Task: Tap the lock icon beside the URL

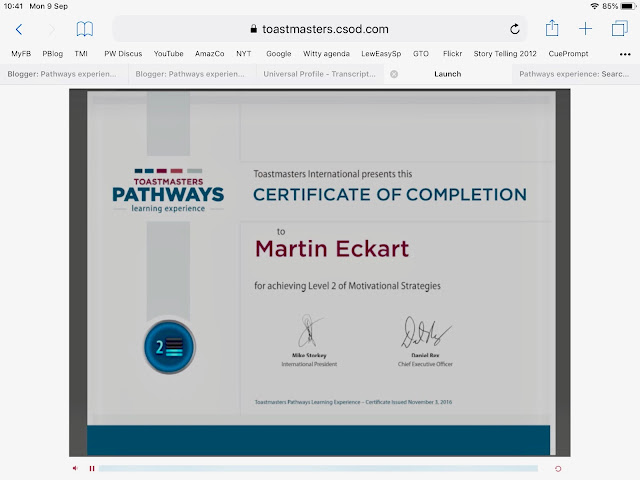Action: (x=253, y=29)
